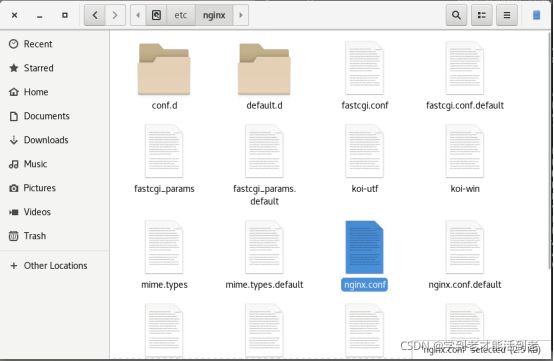
Task: Click the root disk icon in path bar
Action: click(156, 15)
